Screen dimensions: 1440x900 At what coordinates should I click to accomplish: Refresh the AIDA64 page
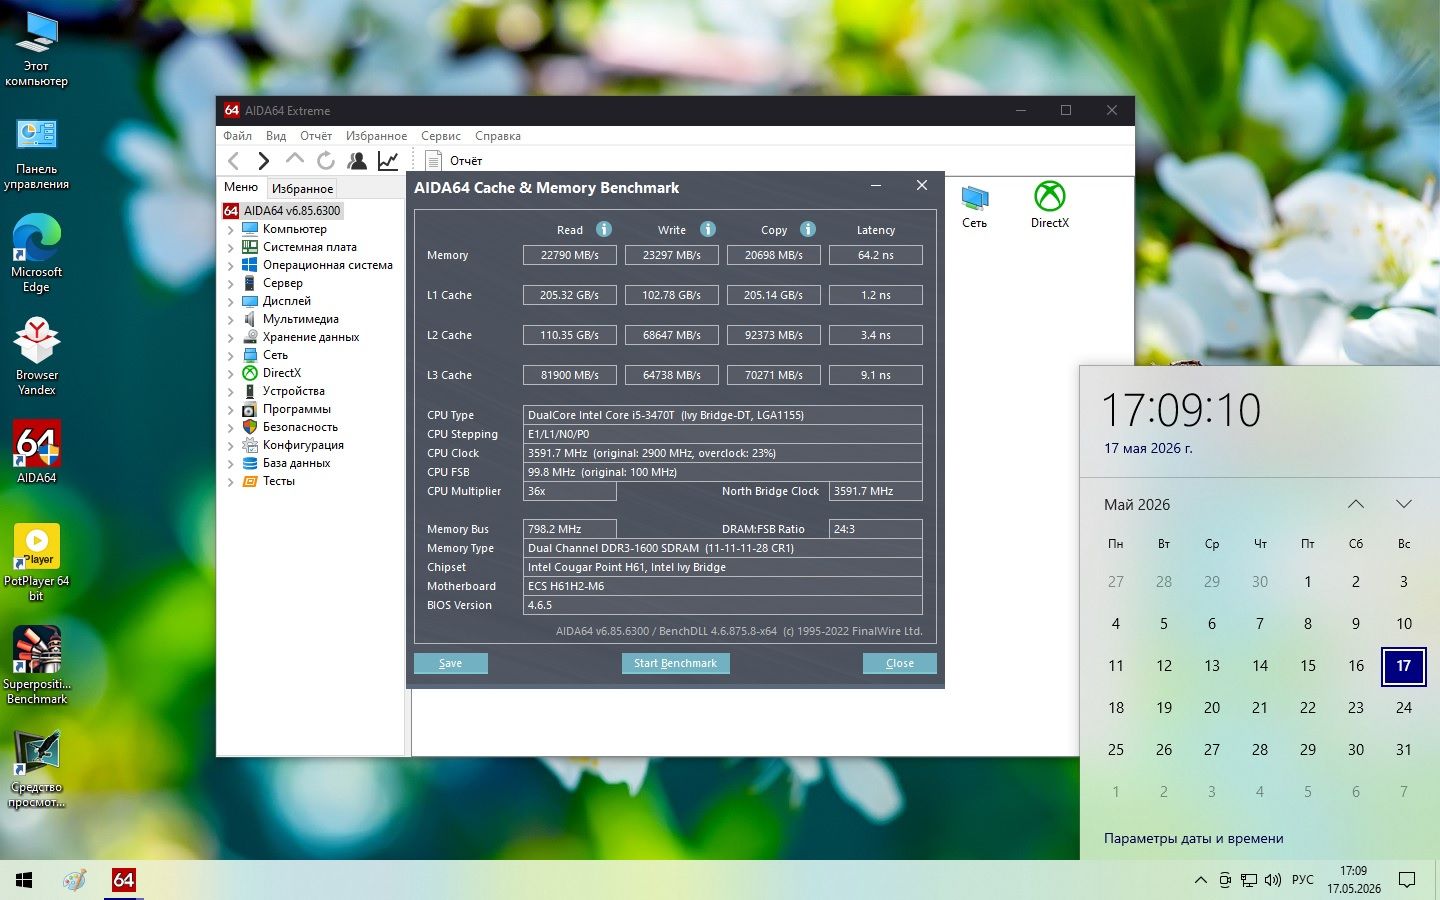click(326, 161)
